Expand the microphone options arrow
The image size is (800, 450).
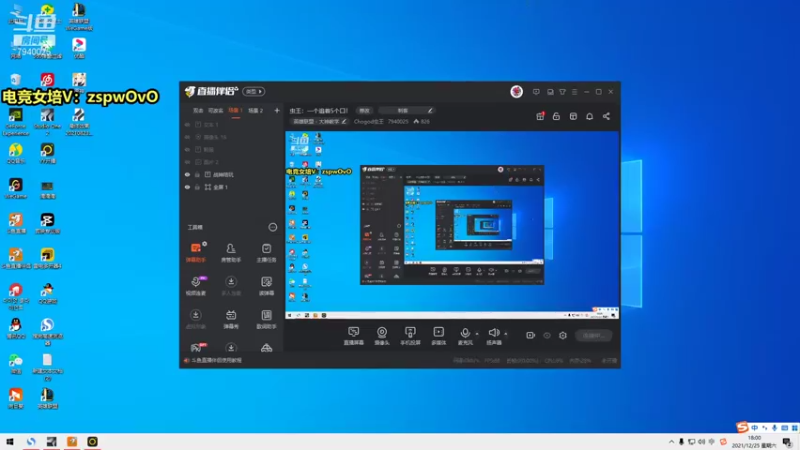(477, 334)
